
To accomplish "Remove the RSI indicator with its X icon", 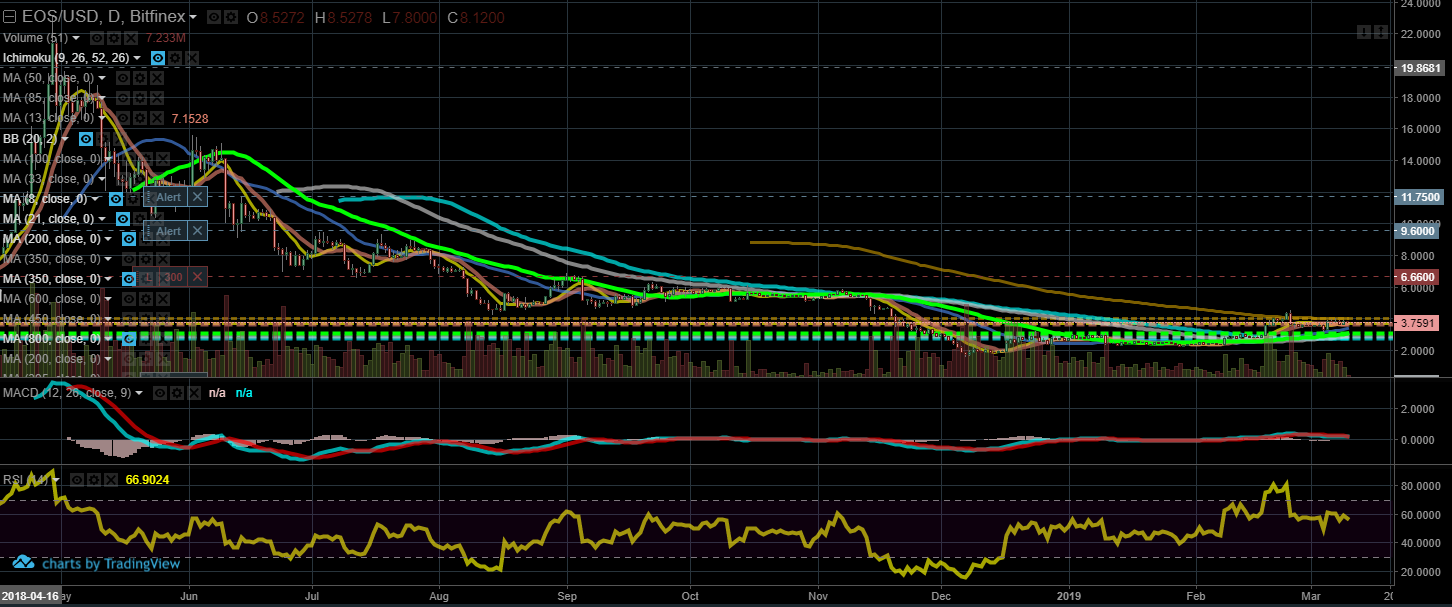I will (111, 480).
